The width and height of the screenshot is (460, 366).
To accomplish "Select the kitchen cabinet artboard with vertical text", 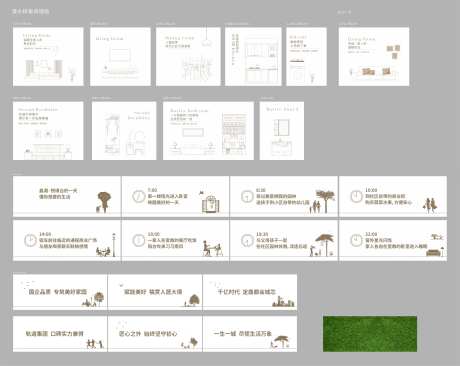I will coord(253,57).
